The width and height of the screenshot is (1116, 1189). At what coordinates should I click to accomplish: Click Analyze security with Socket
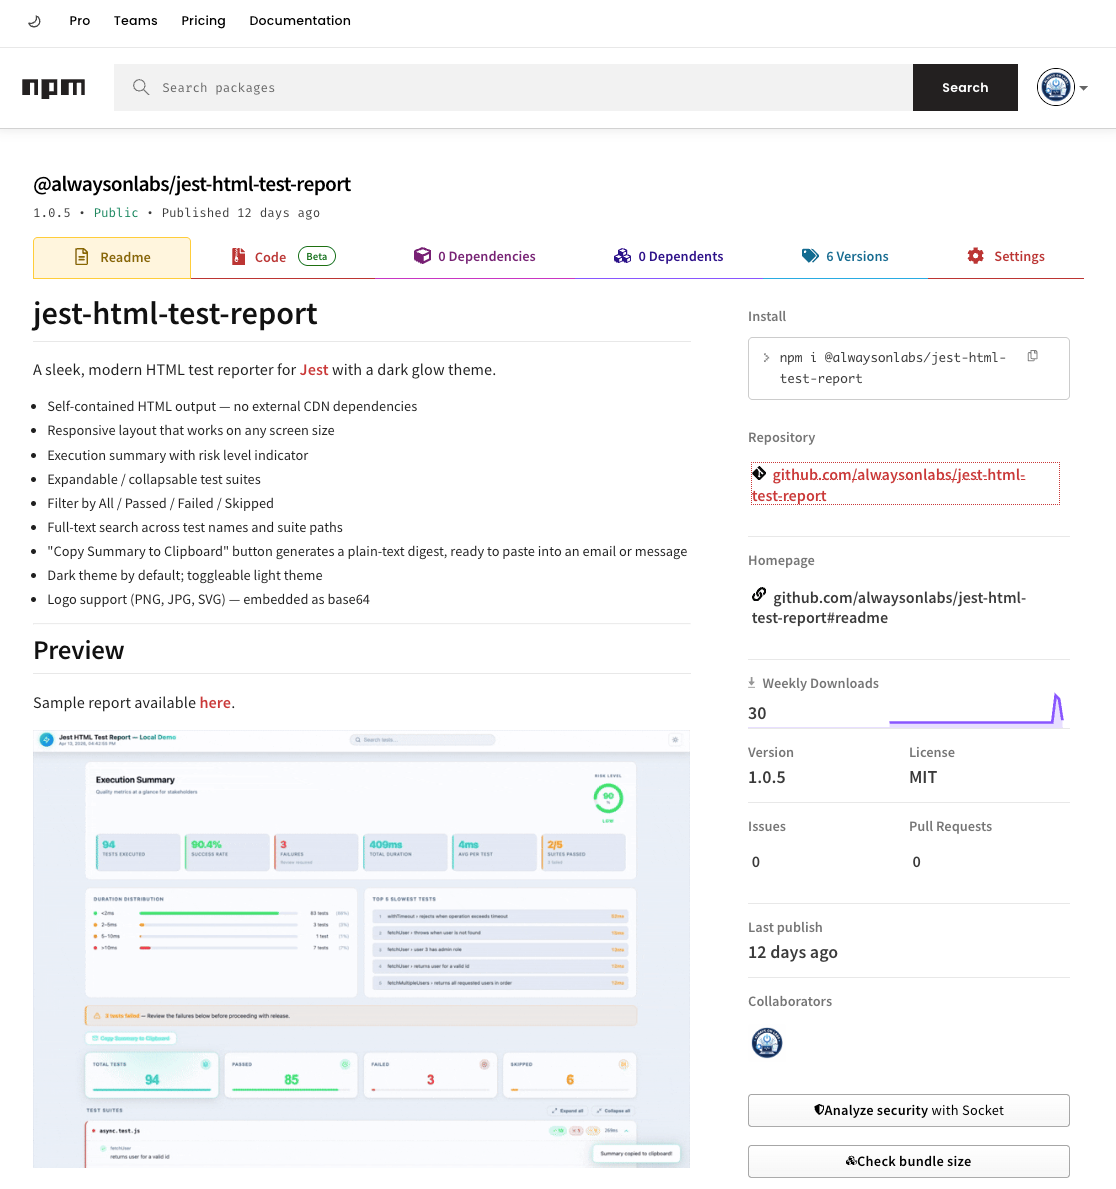point(909,1111)
